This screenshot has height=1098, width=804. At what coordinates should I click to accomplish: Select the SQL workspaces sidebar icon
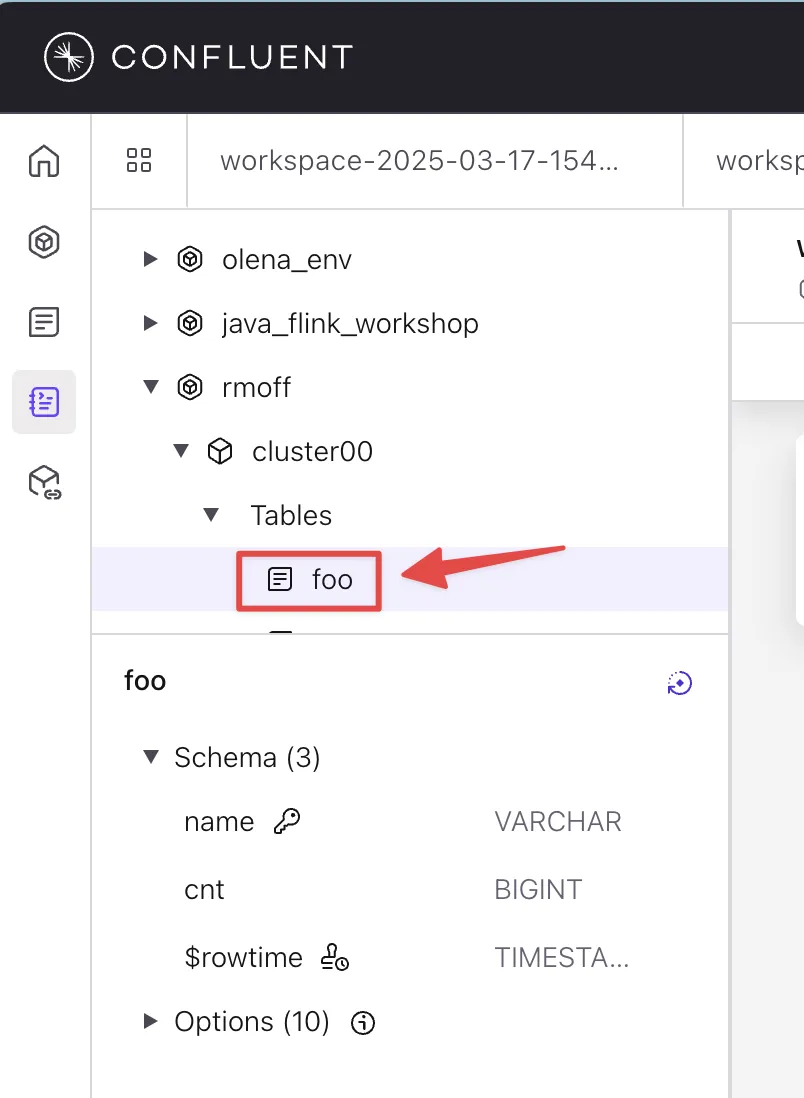click(x=44, y=402)
